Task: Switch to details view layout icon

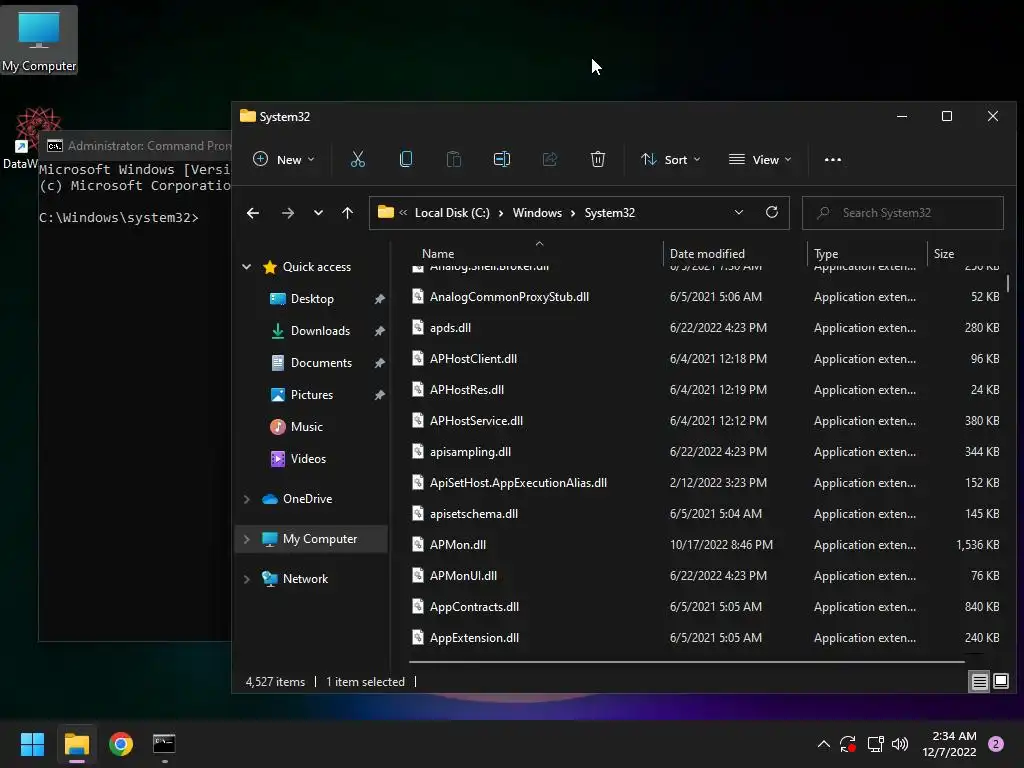Action: [980, 682]
